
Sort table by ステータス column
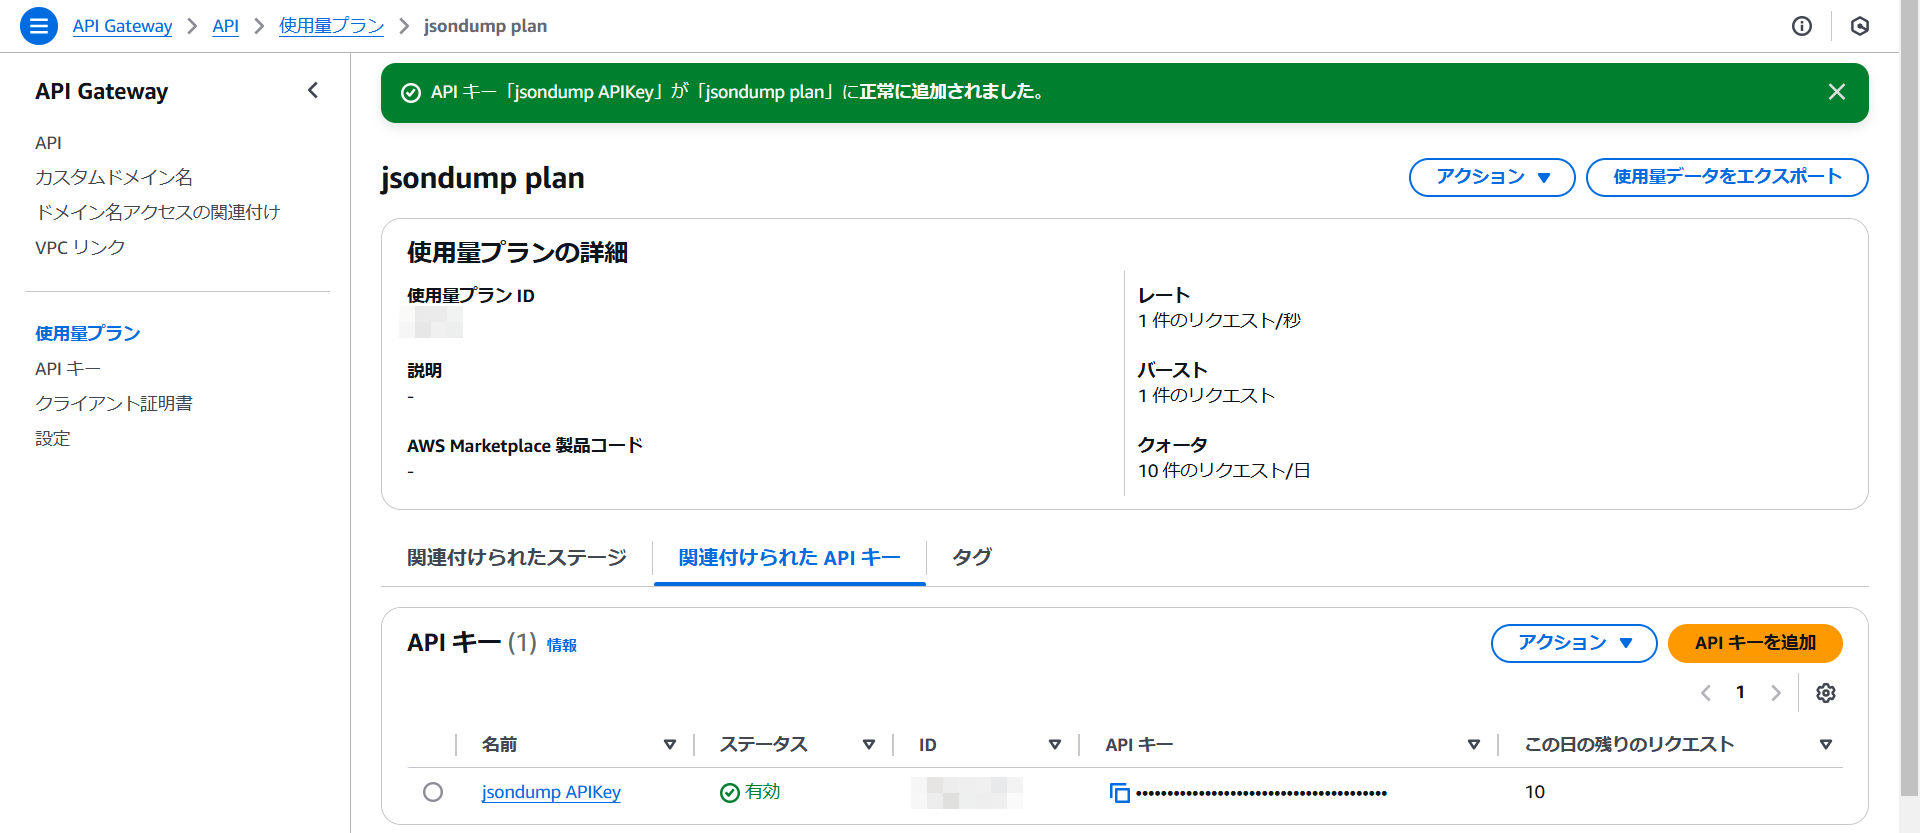point(868,745)
